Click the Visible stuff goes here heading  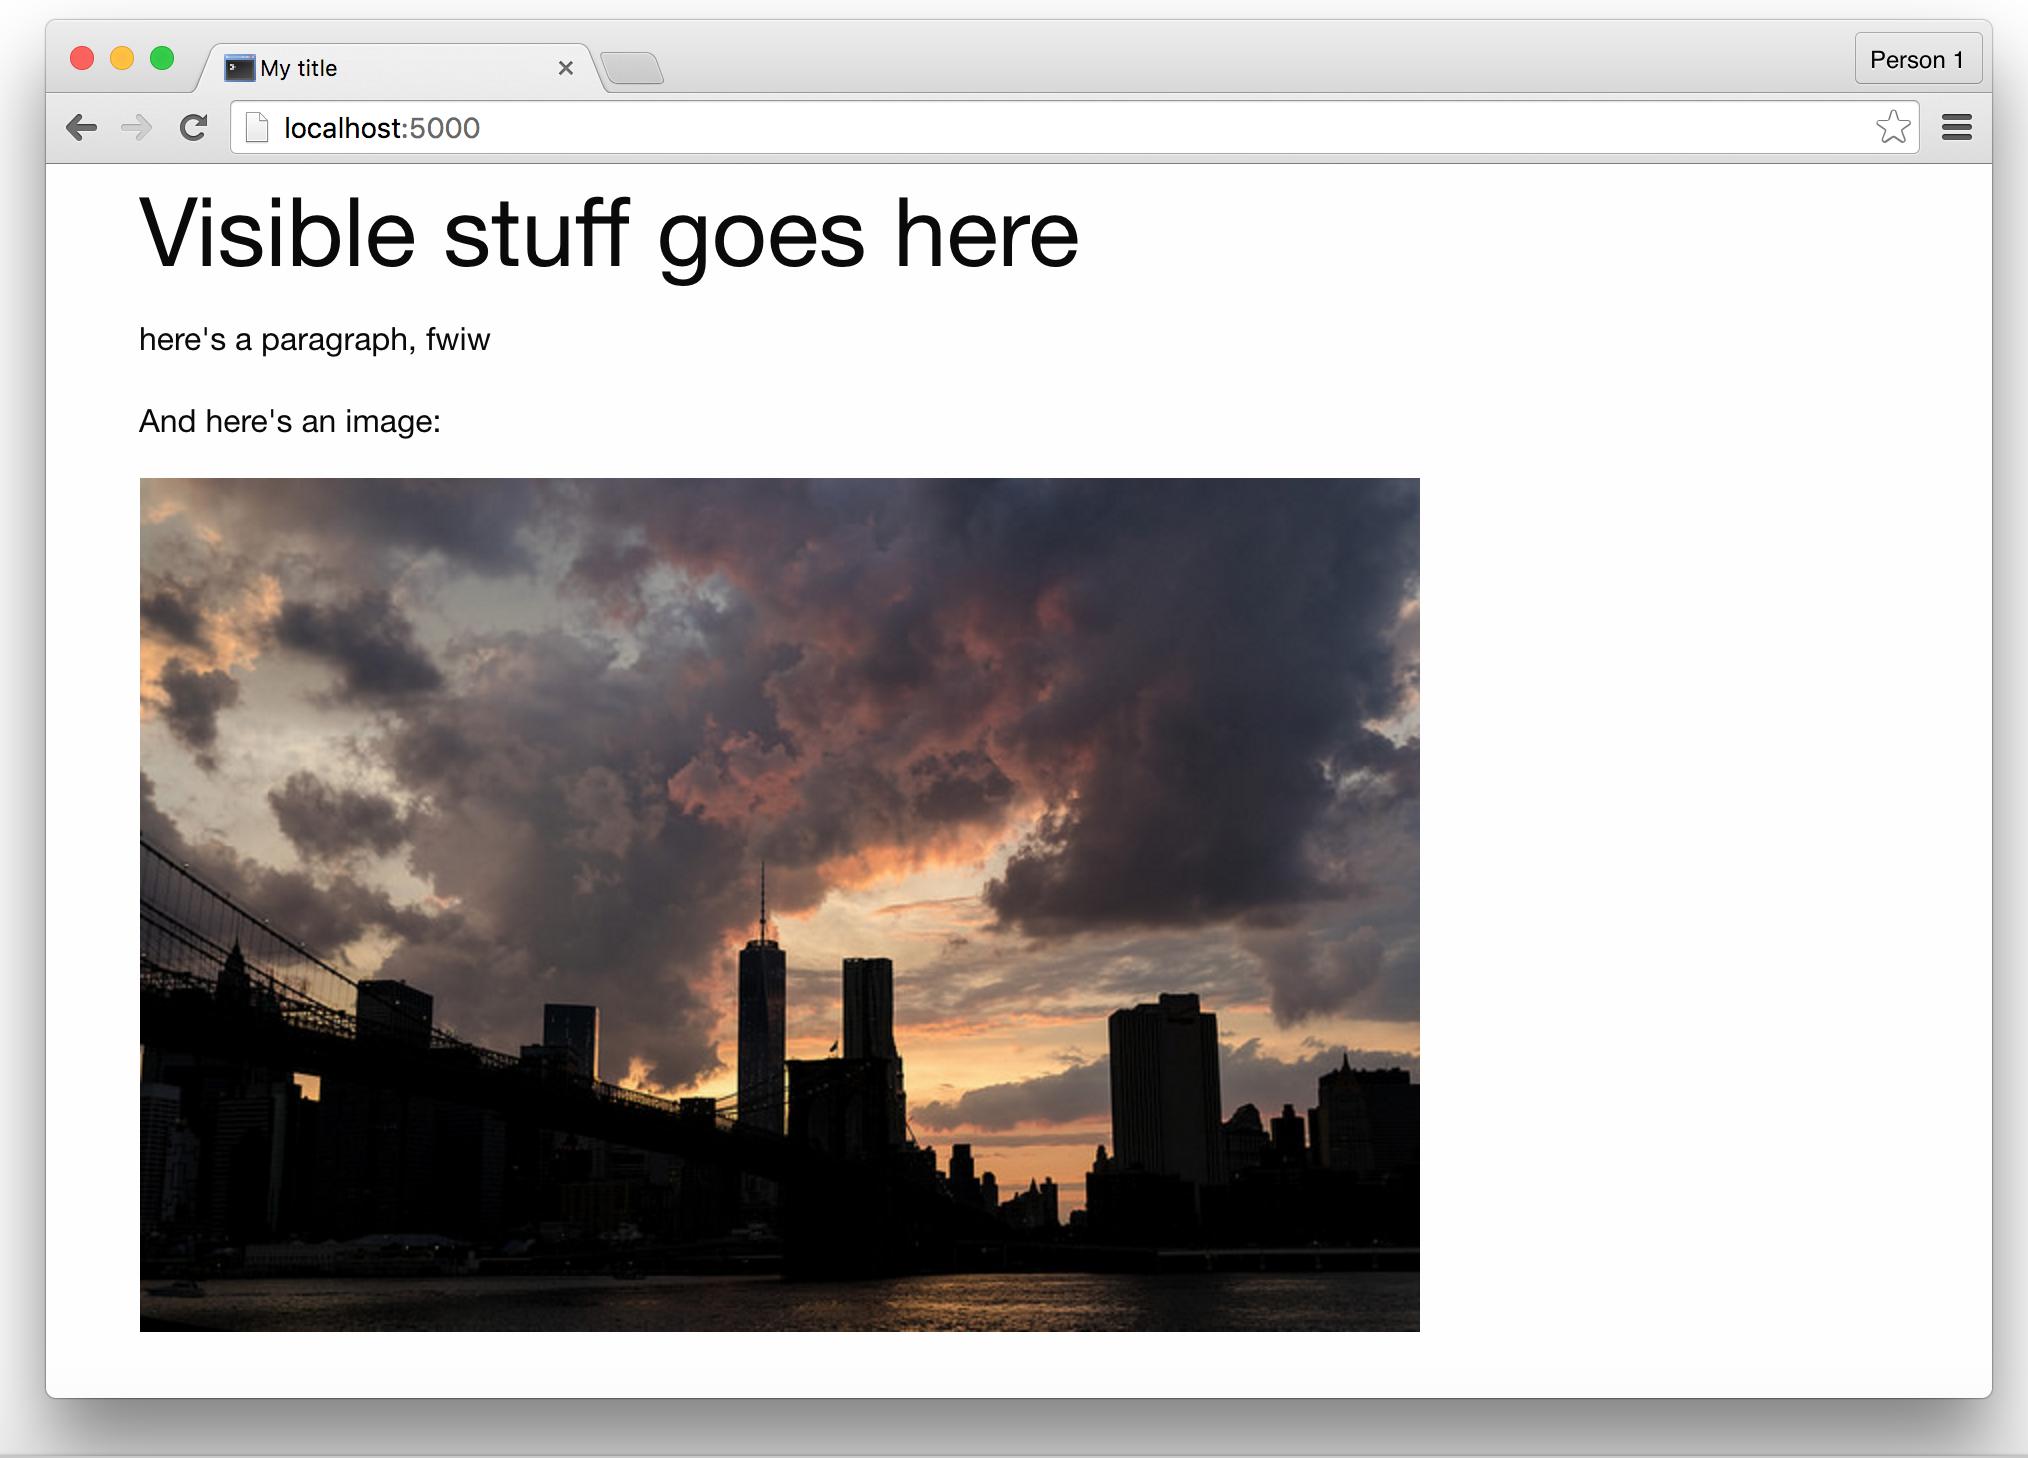coord(609,233)
